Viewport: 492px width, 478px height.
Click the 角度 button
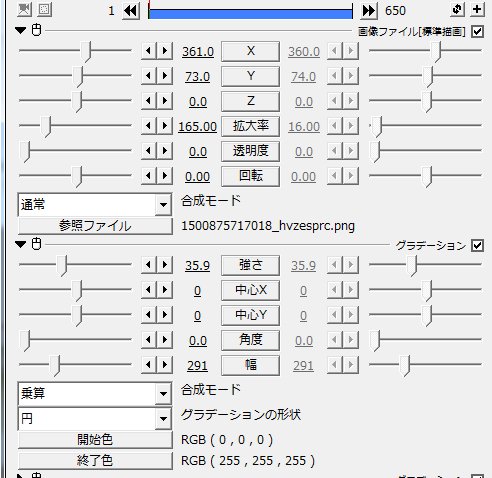250,340
